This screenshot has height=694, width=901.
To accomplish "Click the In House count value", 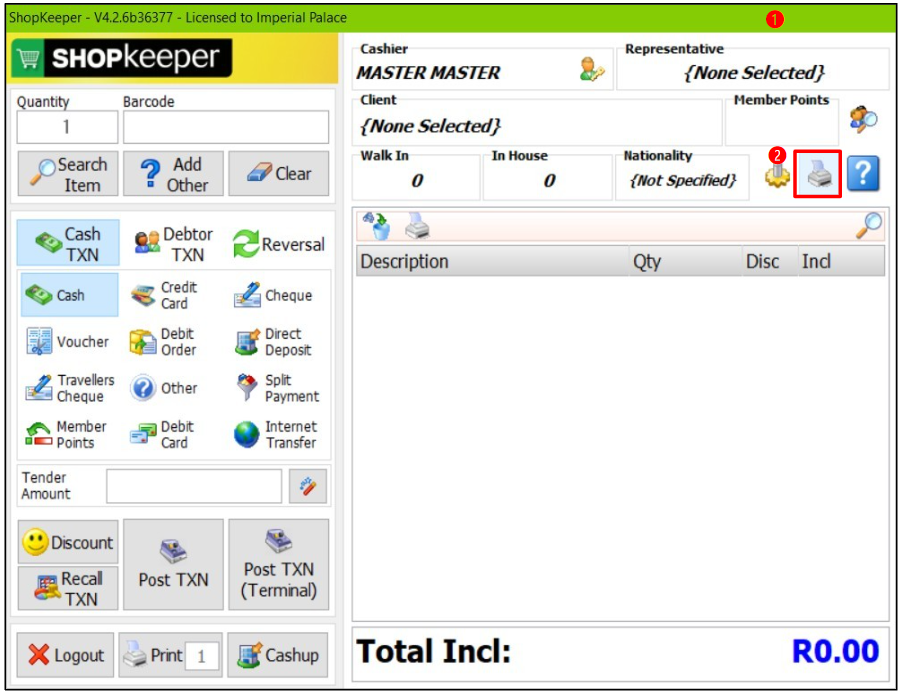I will click(549, 180).
